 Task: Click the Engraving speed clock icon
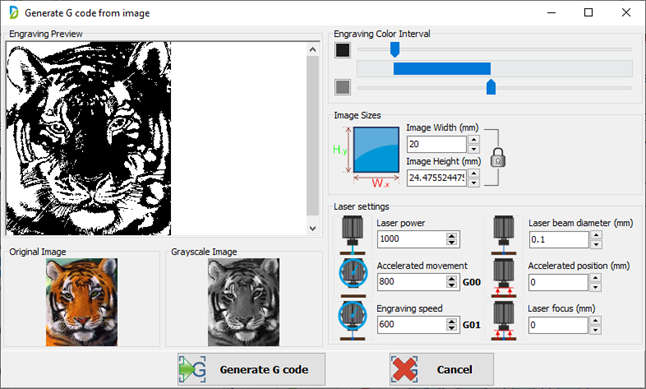(353, 320)
